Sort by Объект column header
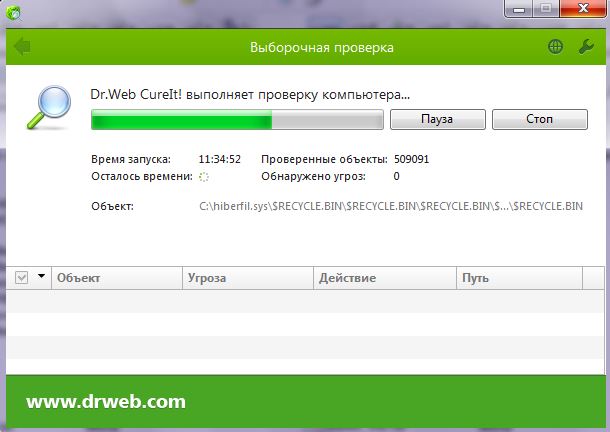This screenshot has width=610, height=432. pos(117,278)
